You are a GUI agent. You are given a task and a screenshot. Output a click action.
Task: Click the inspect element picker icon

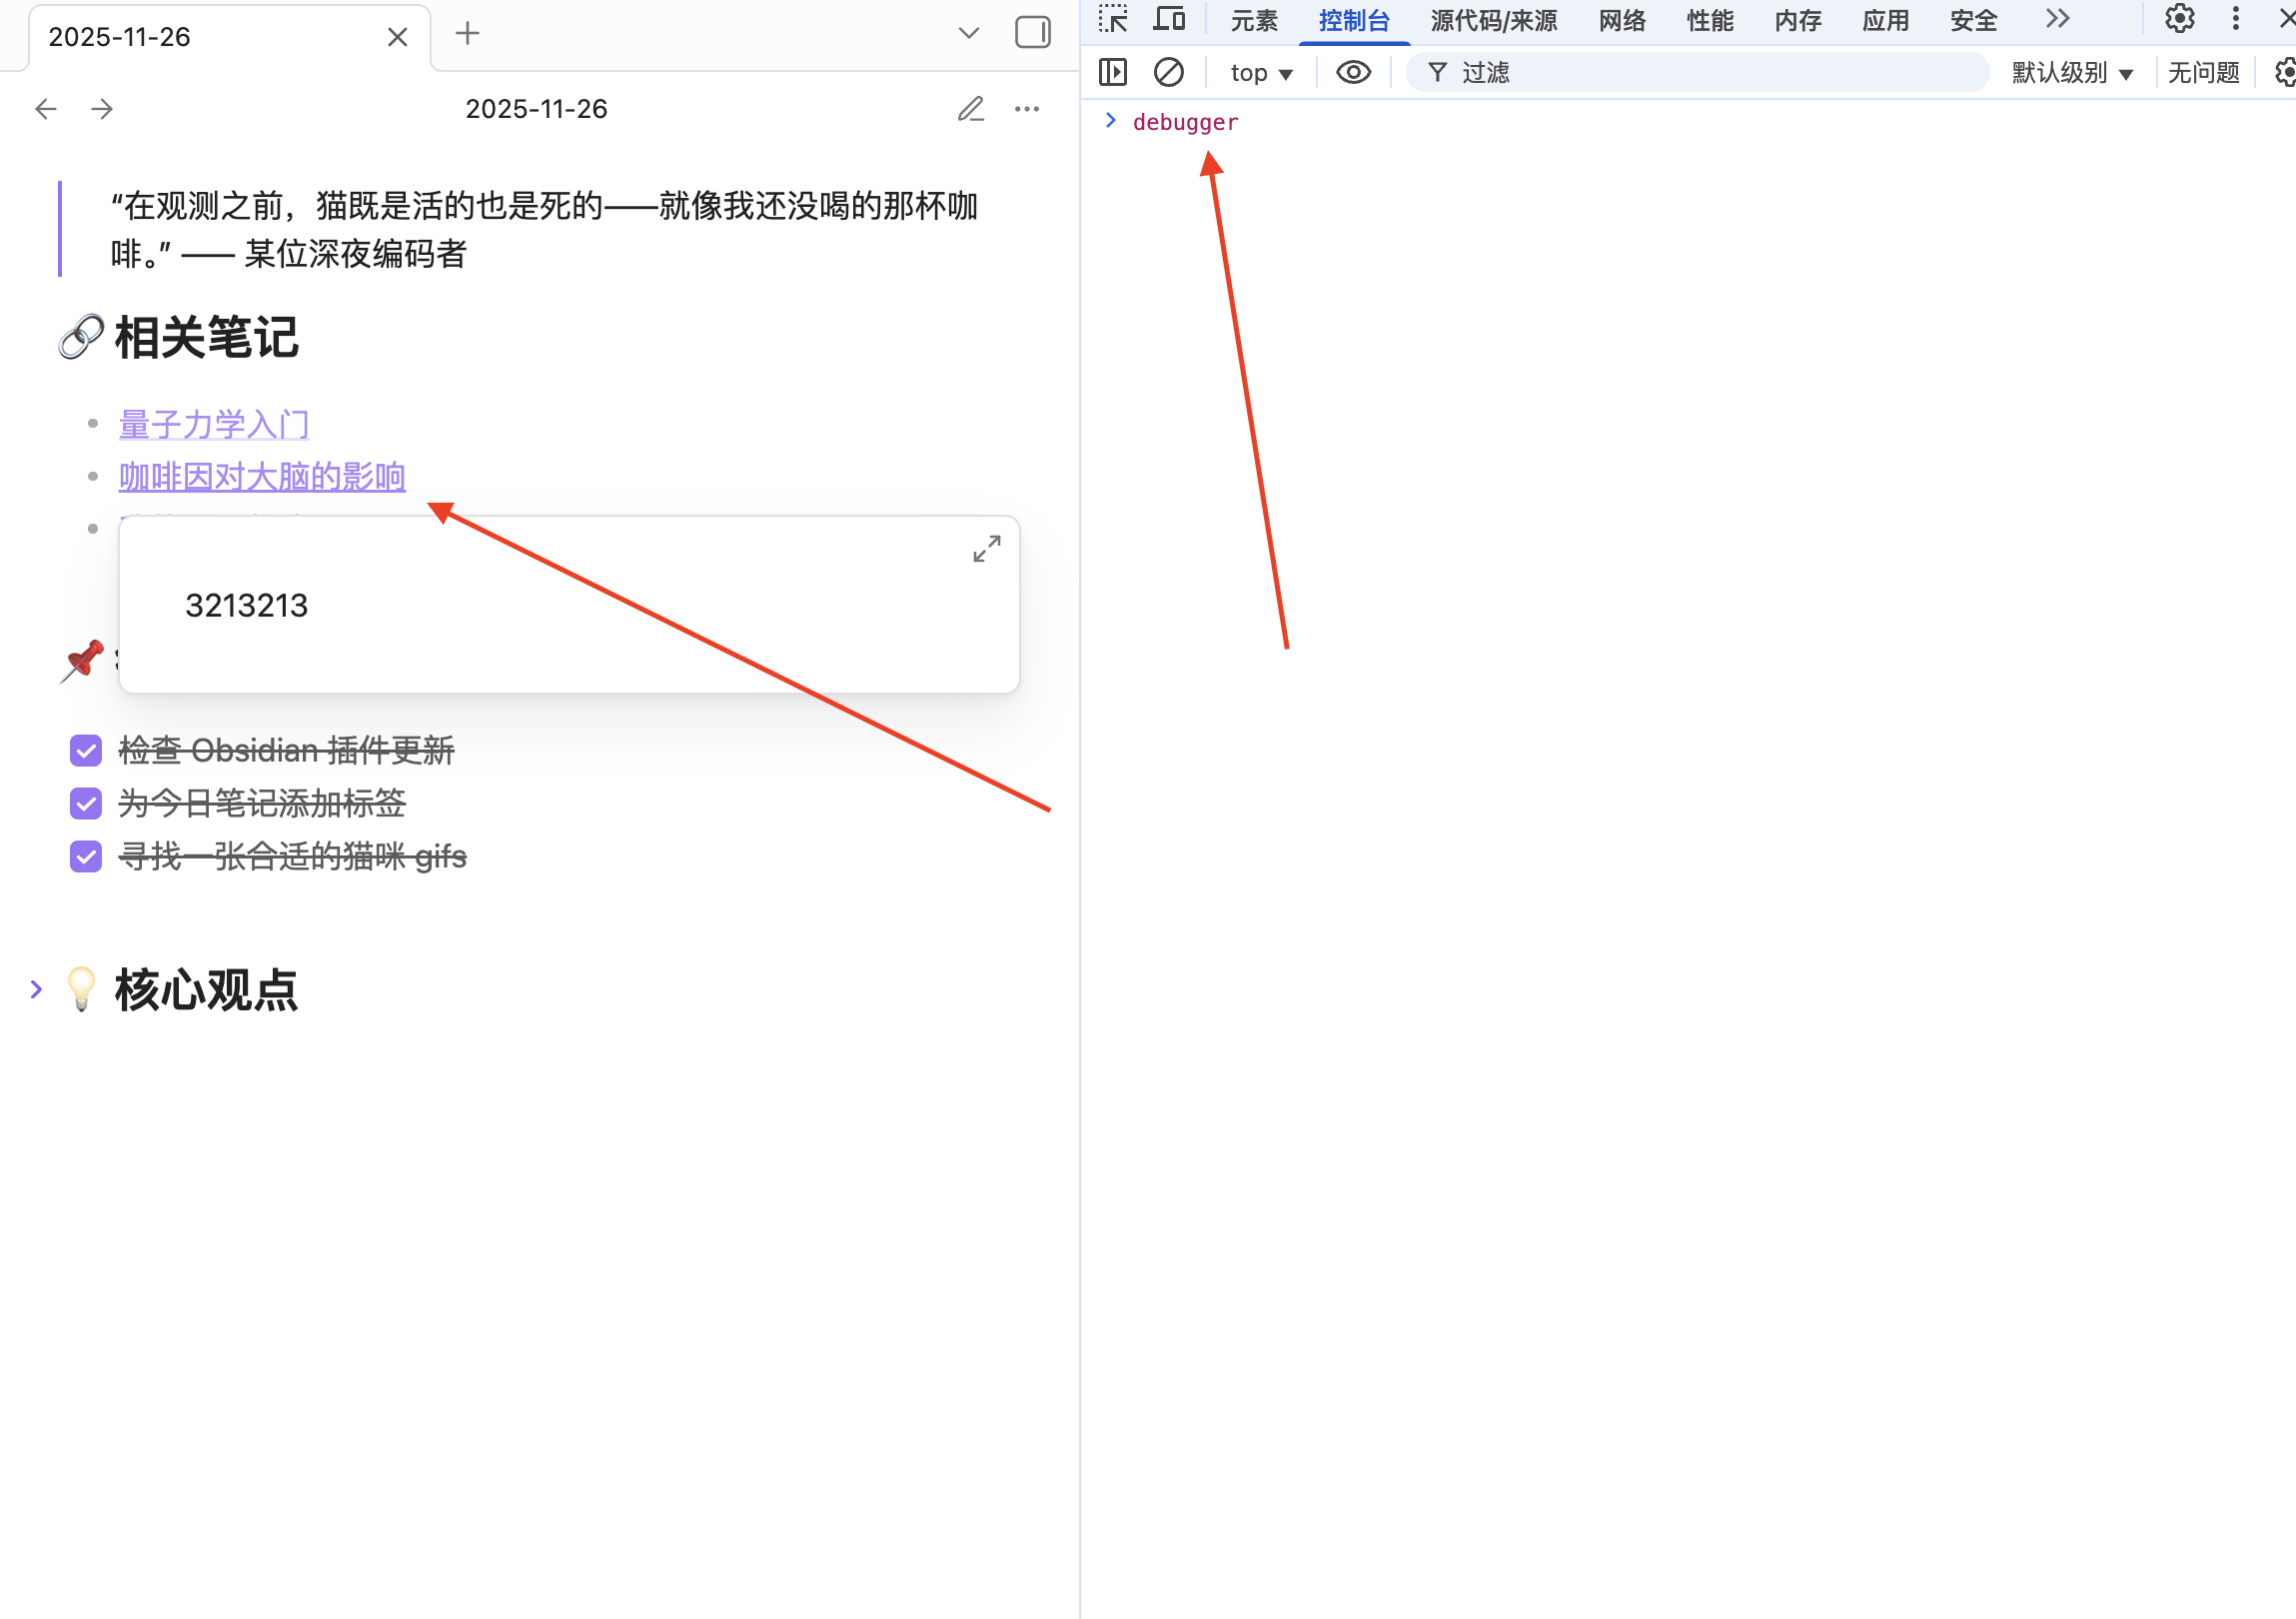(x=1113, y=20)
